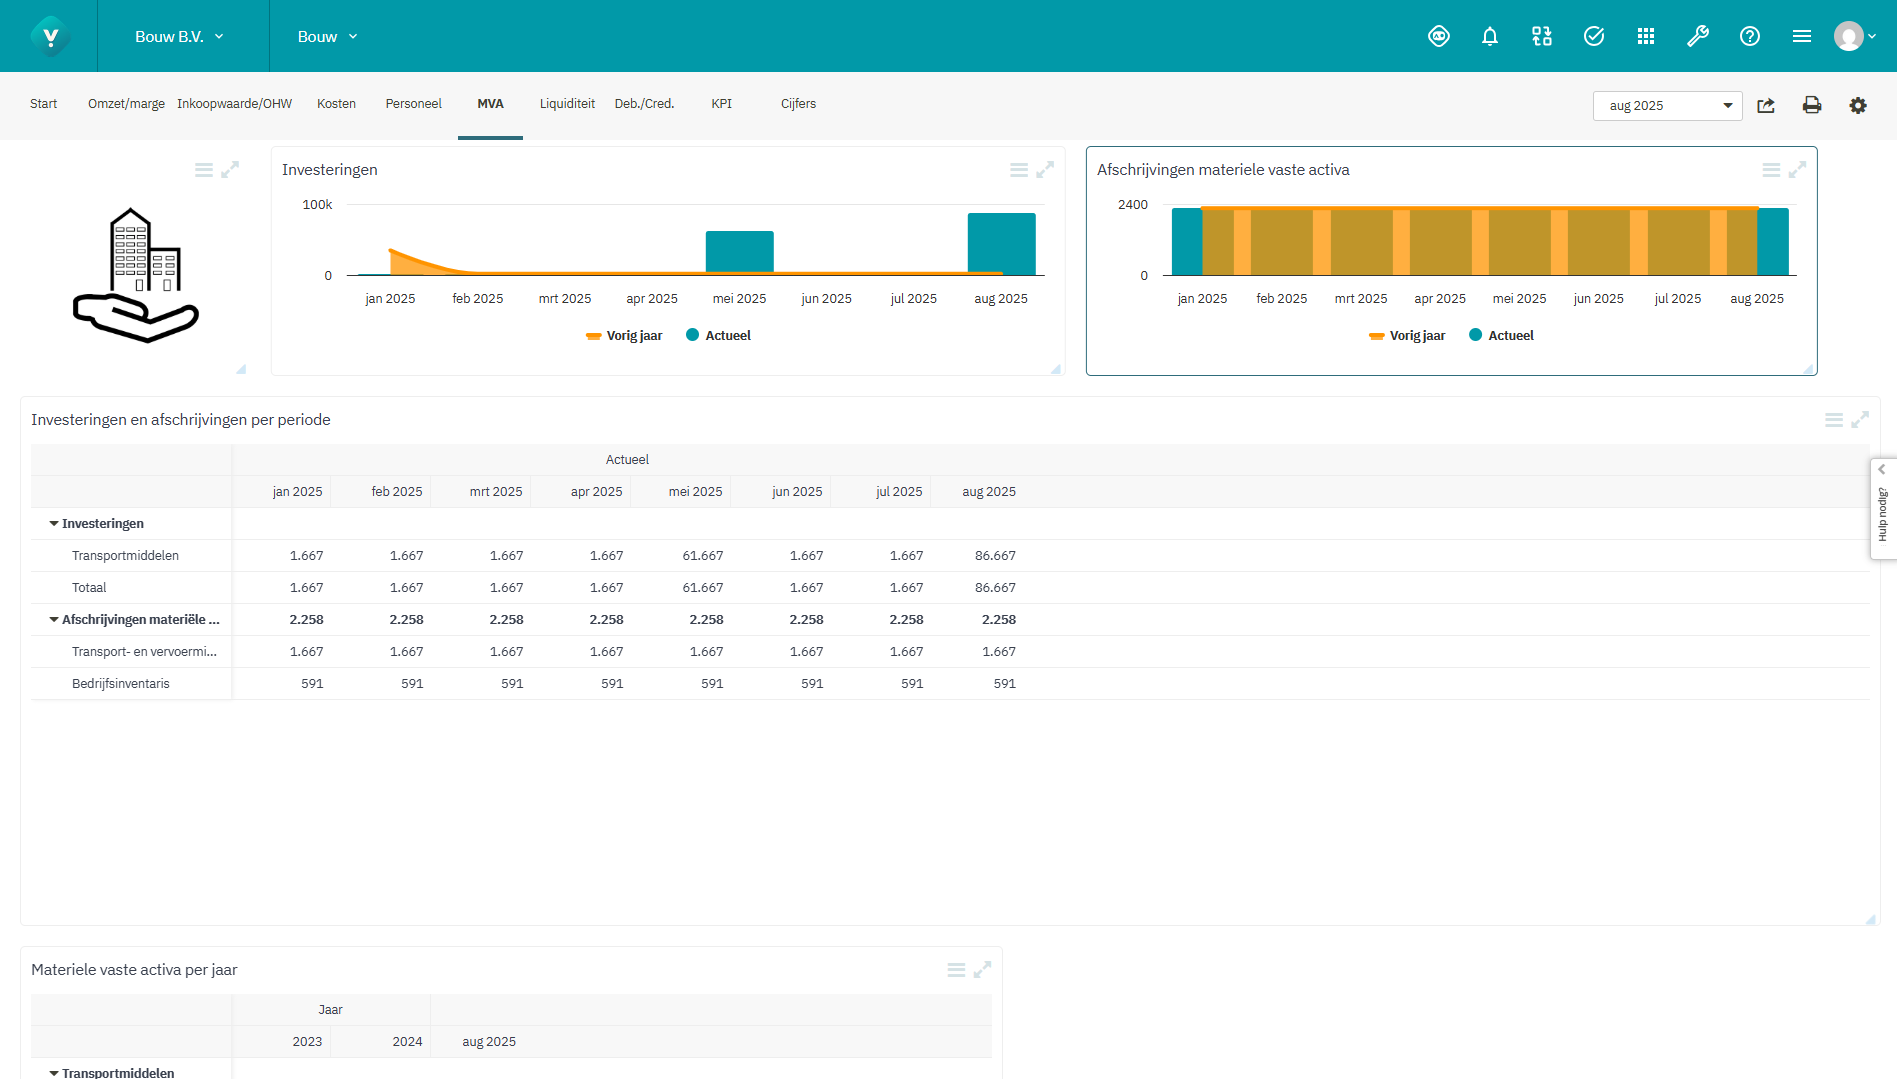1897x1079 pixels.
Task: Click the share export icon
Action: click(x=1766, y=106)
